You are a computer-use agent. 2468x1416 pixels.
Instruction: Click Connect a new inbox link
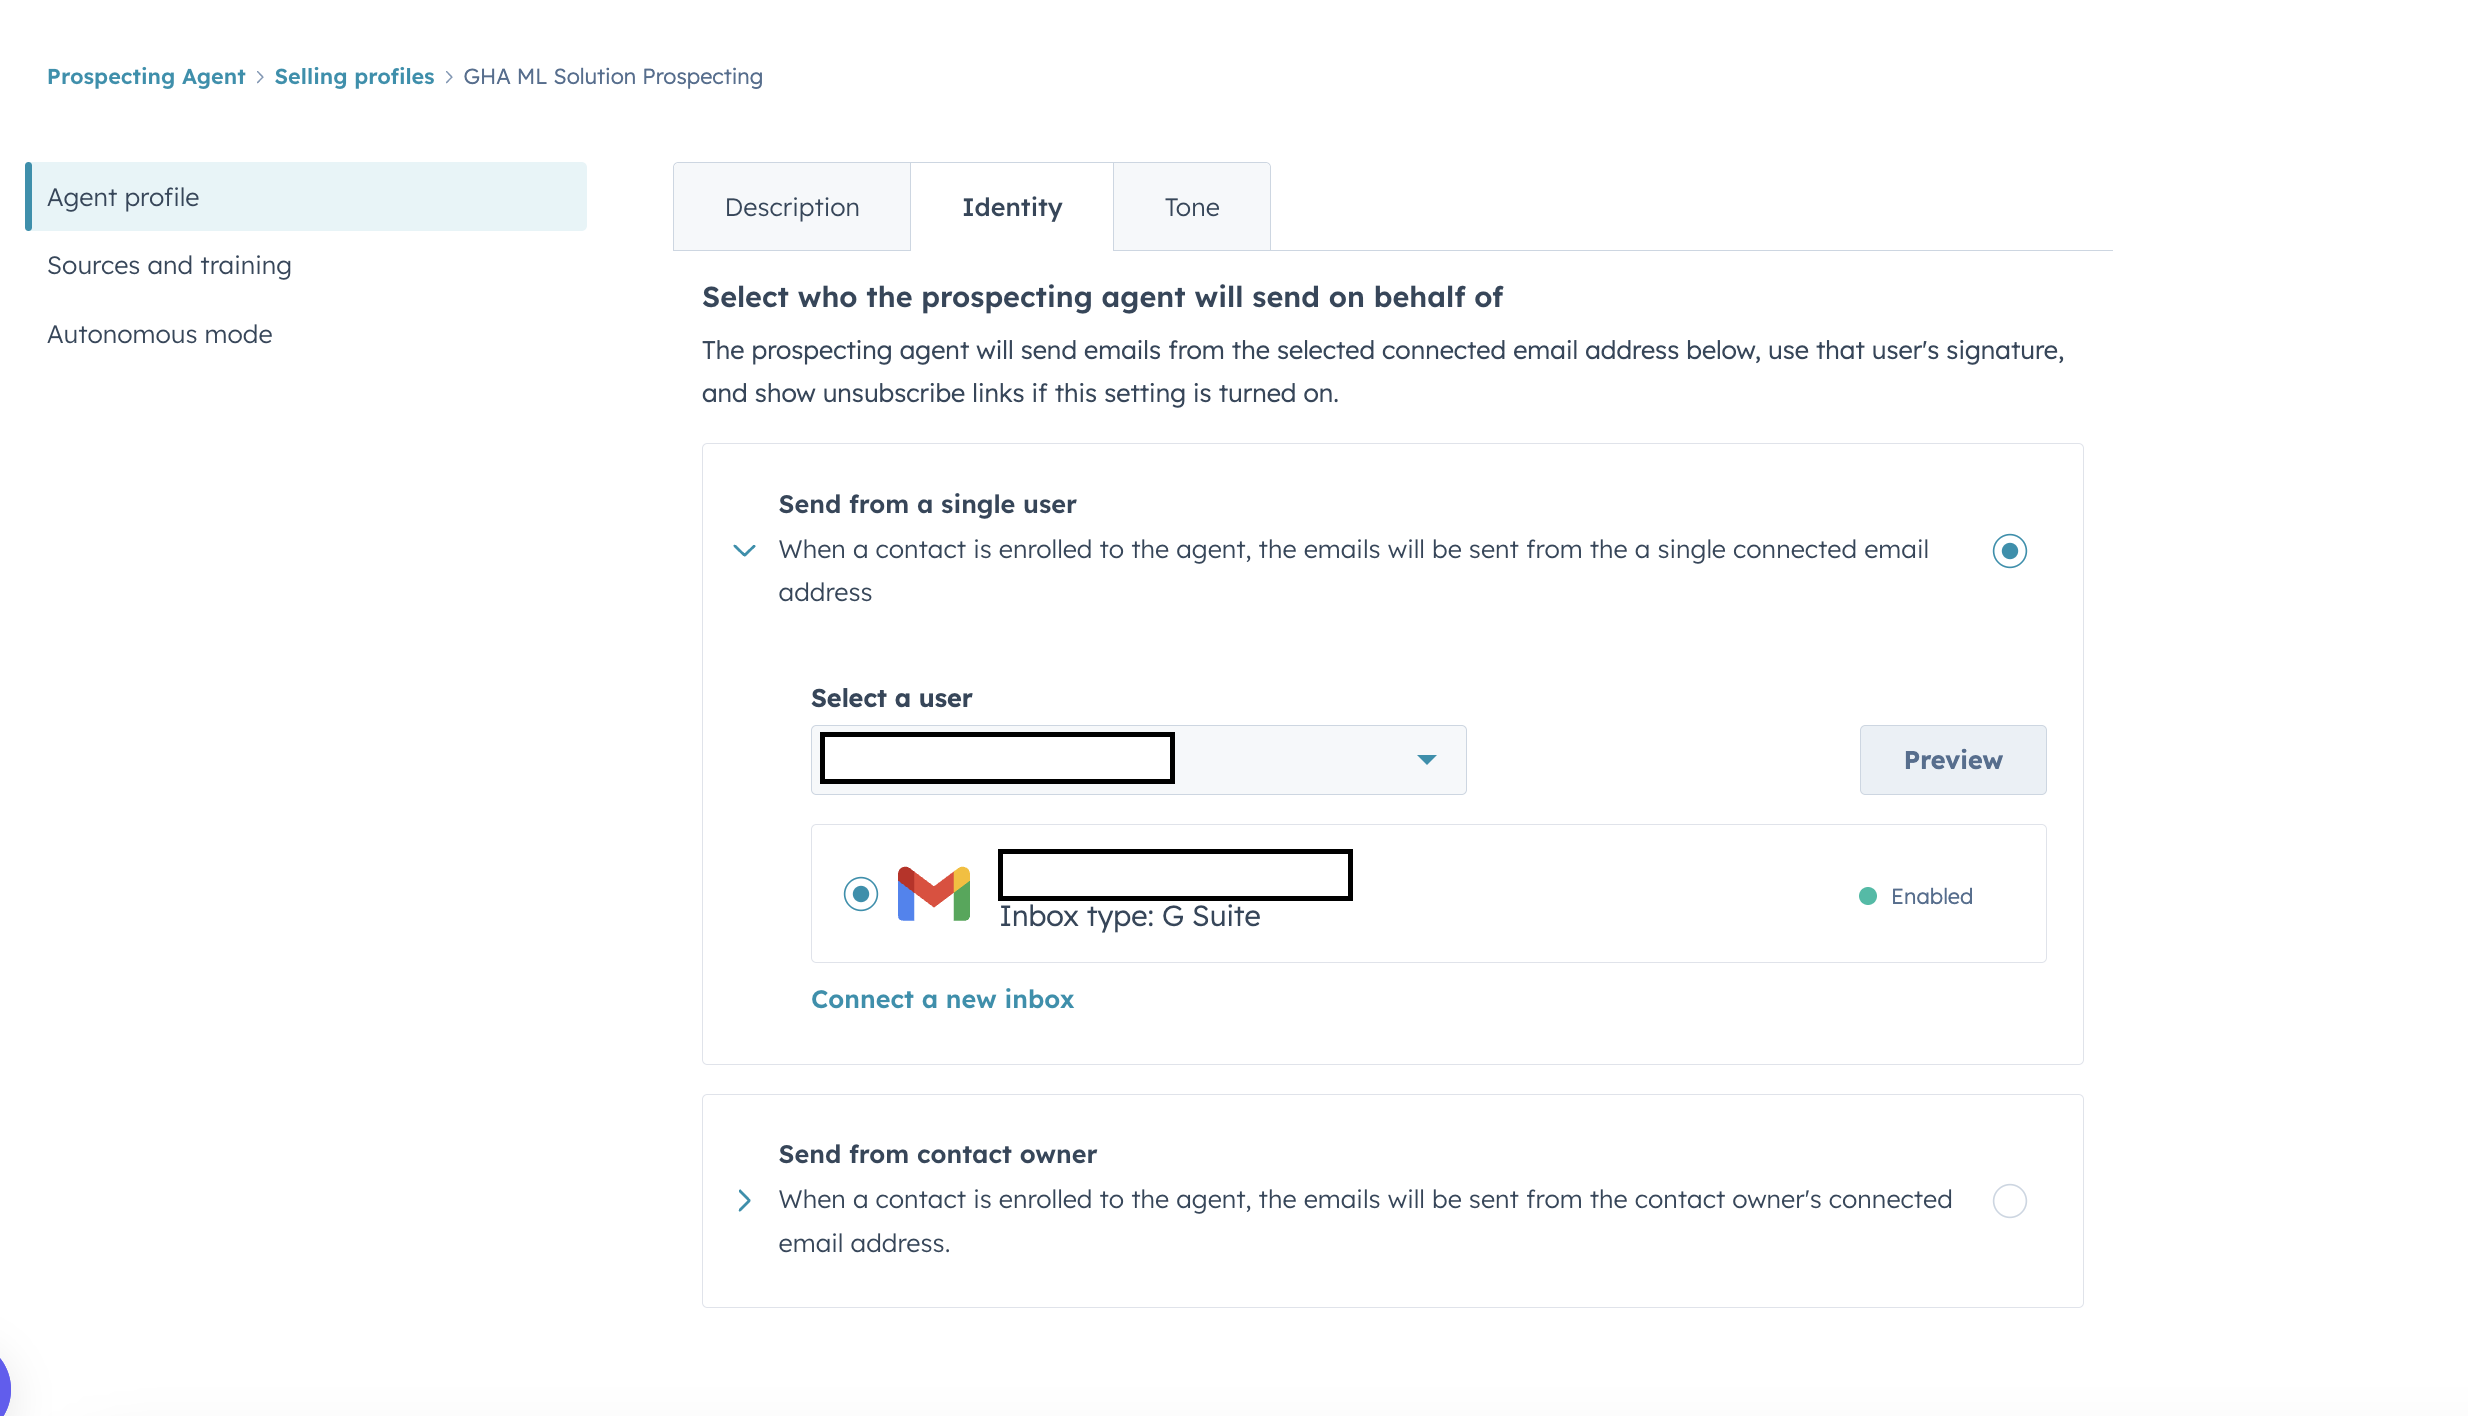coord(942,999)
